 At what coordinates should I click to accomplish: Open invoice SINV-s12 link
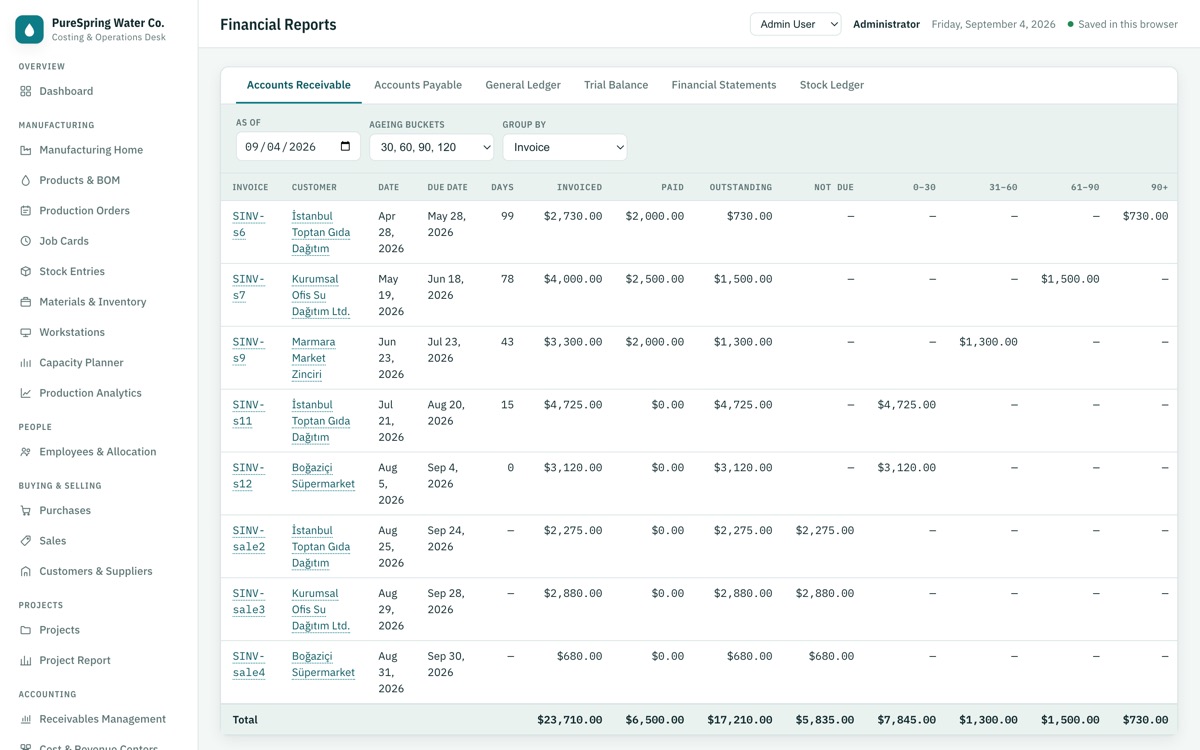[x=249, y=476]
